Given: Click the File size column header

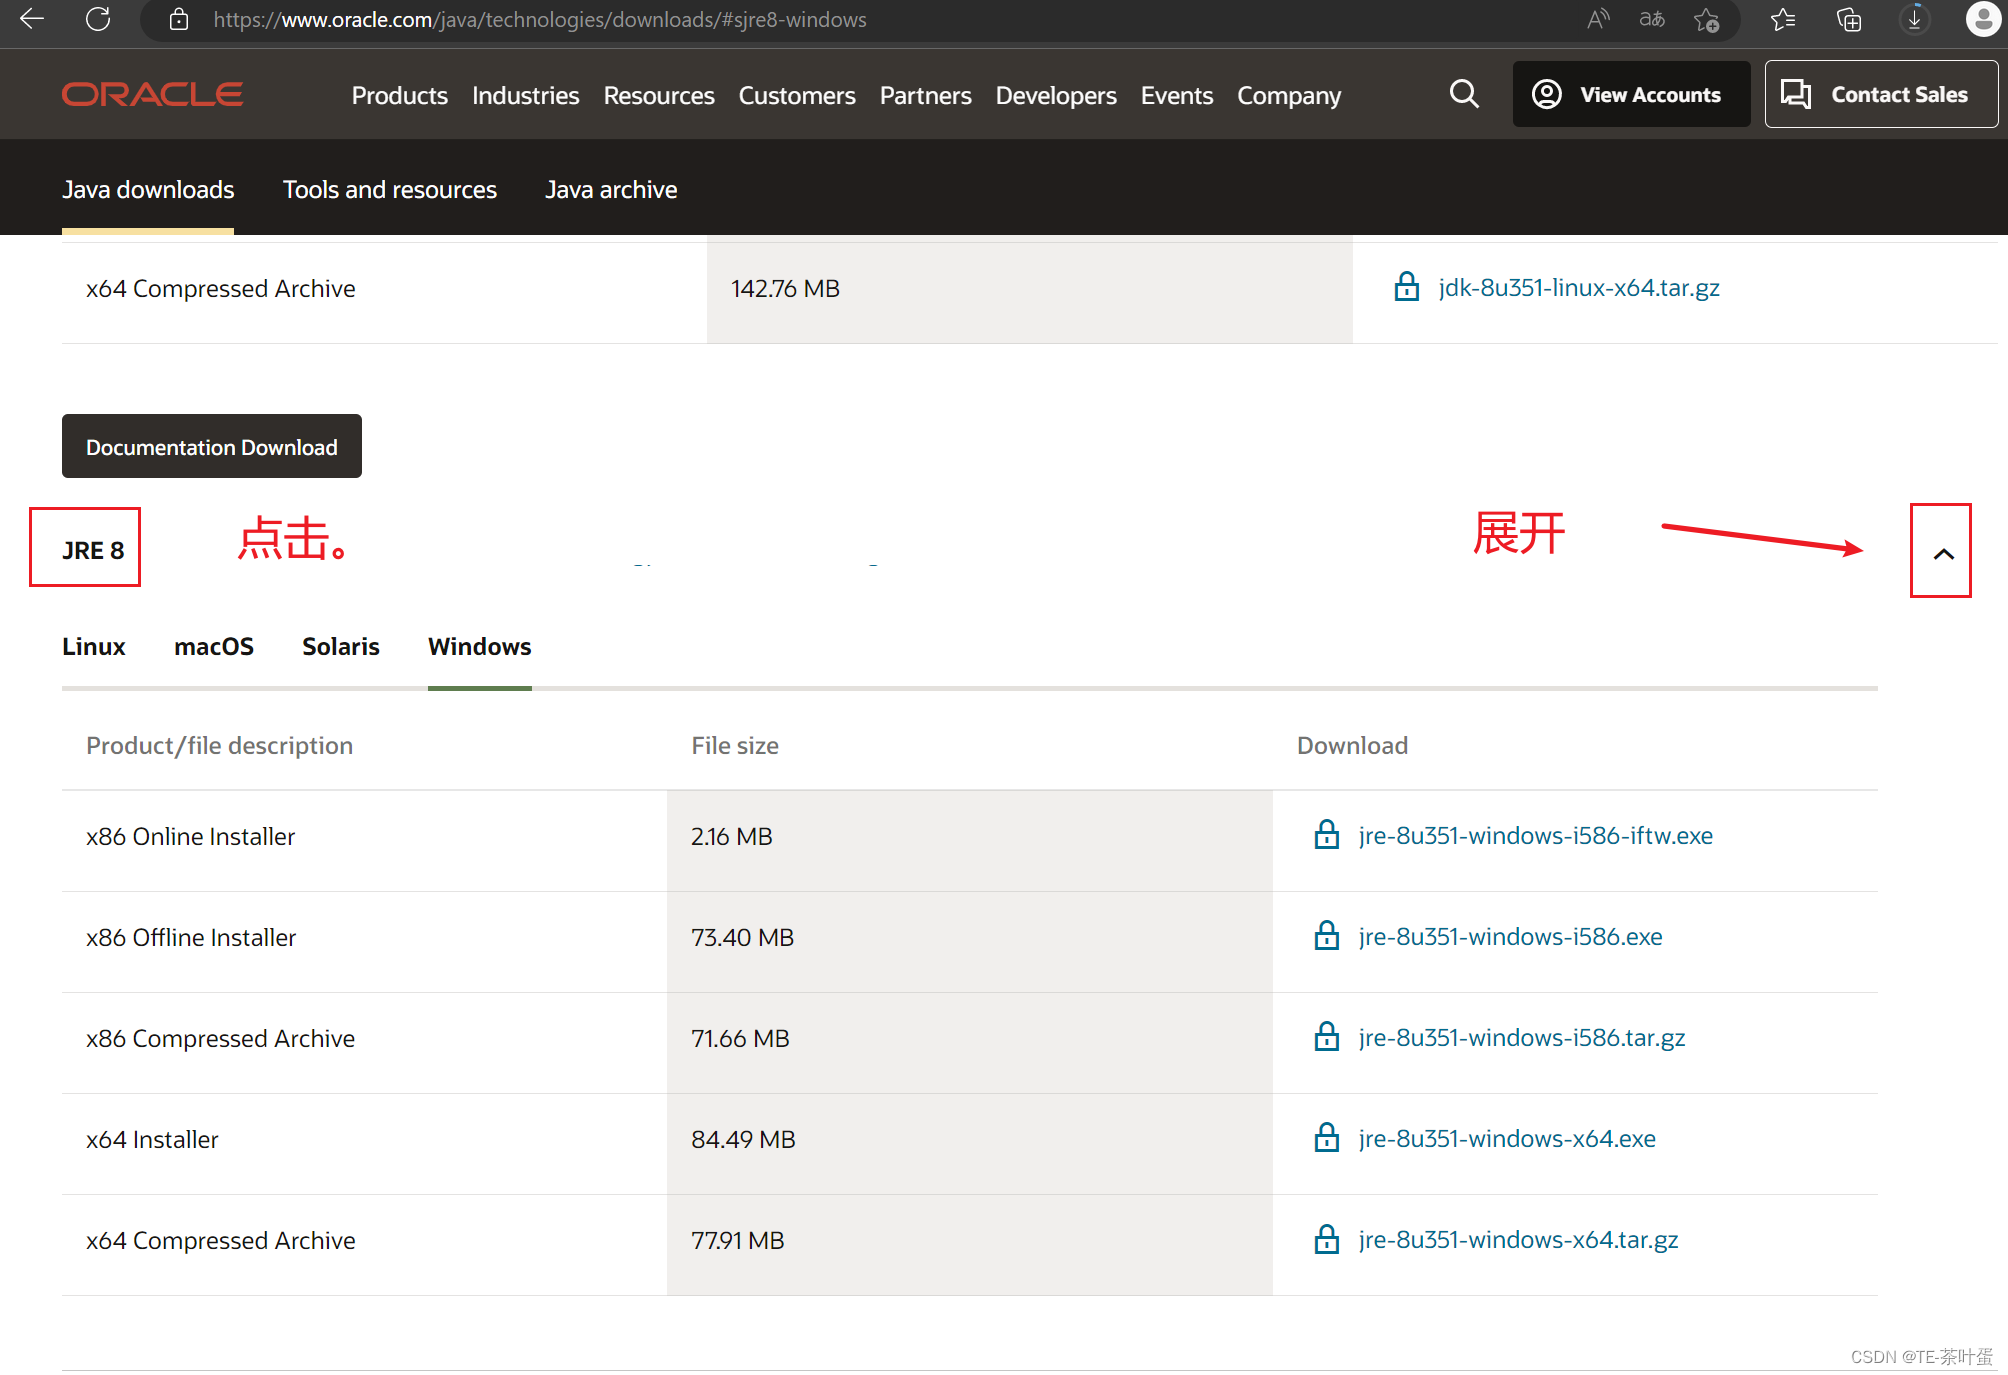Looking at the screenshot, I should 735,745.
